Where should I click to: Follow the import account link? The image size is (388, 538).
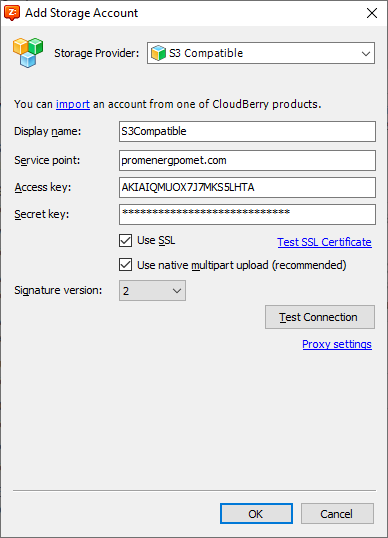point(73,104)
